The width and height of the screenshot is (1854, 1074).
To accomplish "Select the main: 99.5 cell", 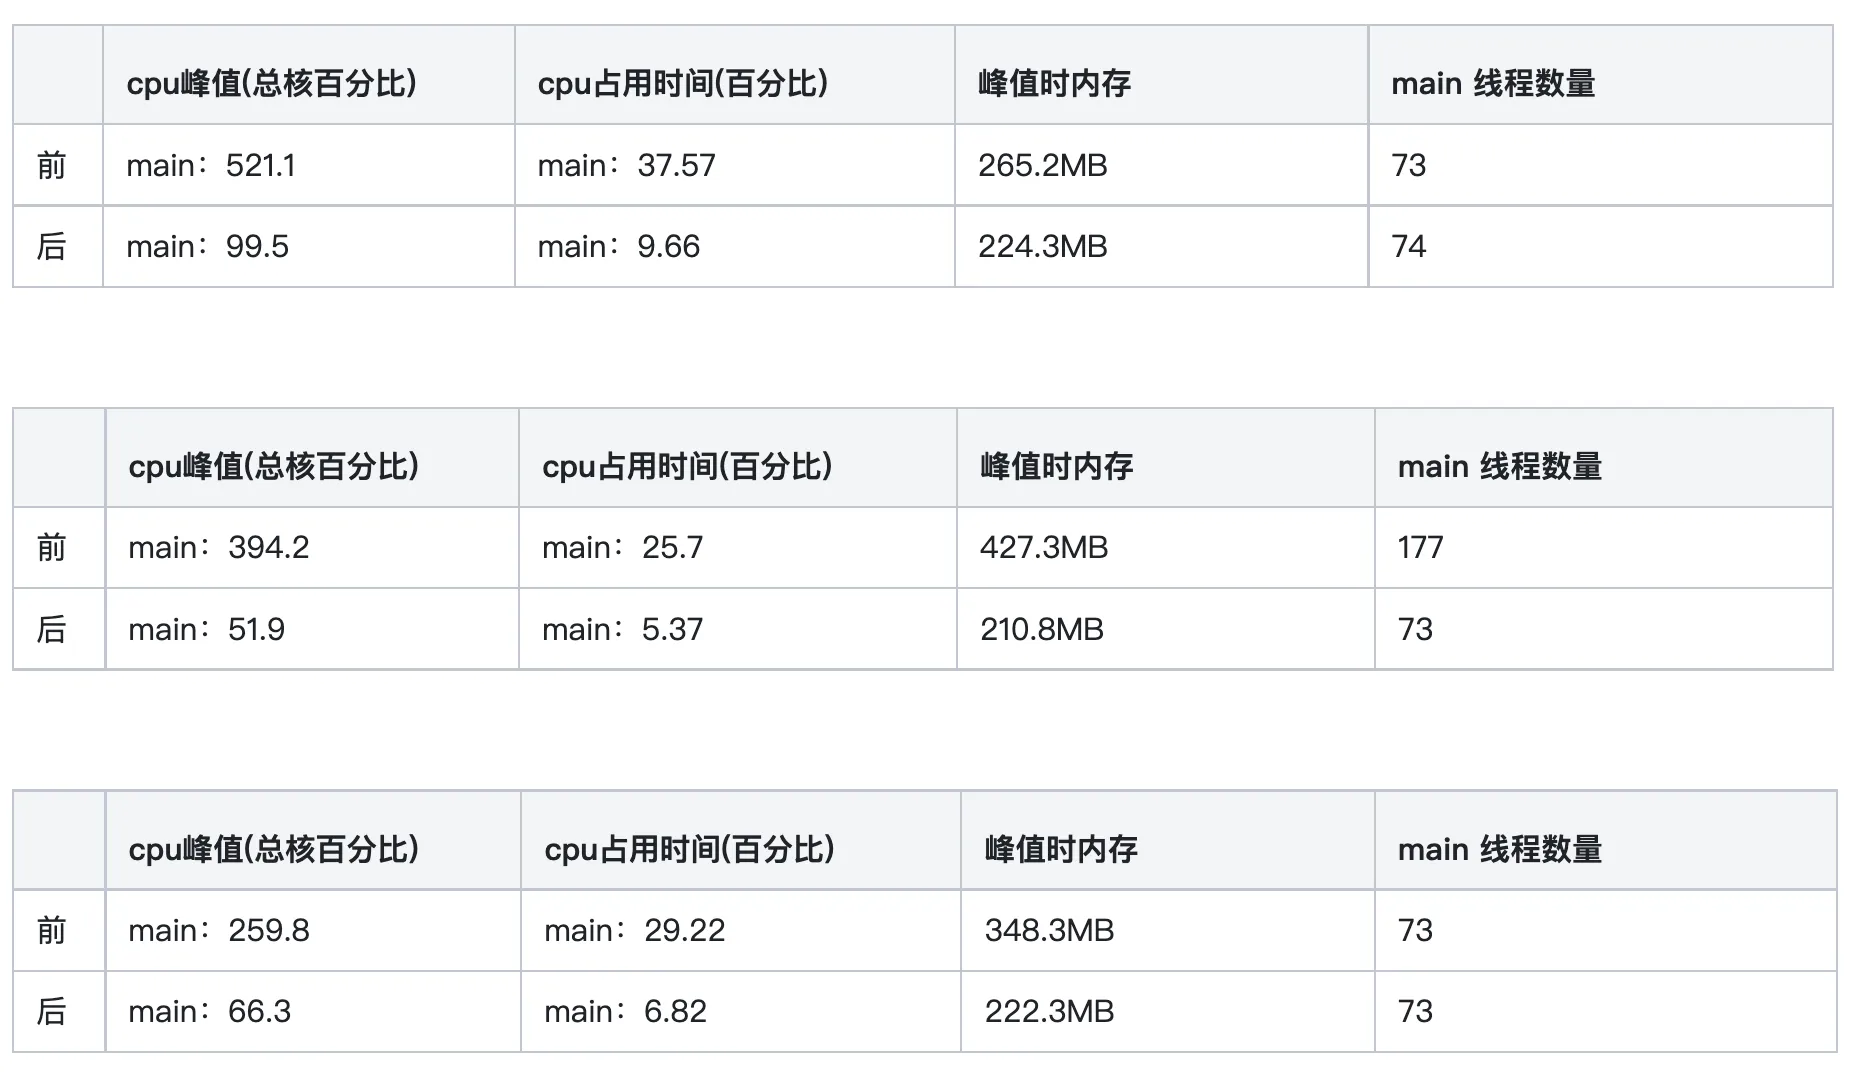I will (207, 246).
